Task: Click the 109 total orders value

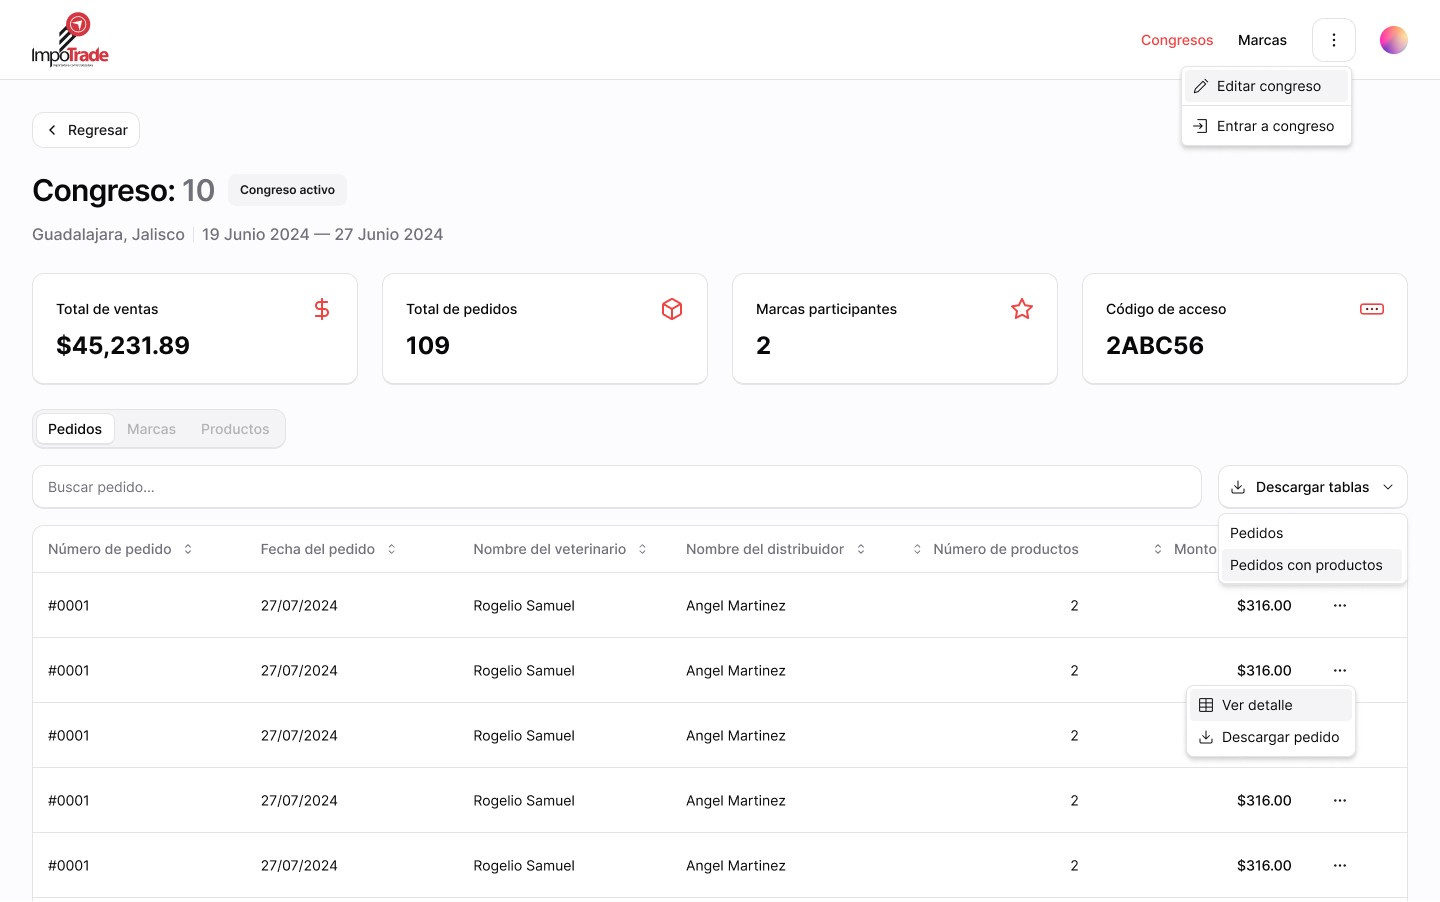Action: (428, 346)
